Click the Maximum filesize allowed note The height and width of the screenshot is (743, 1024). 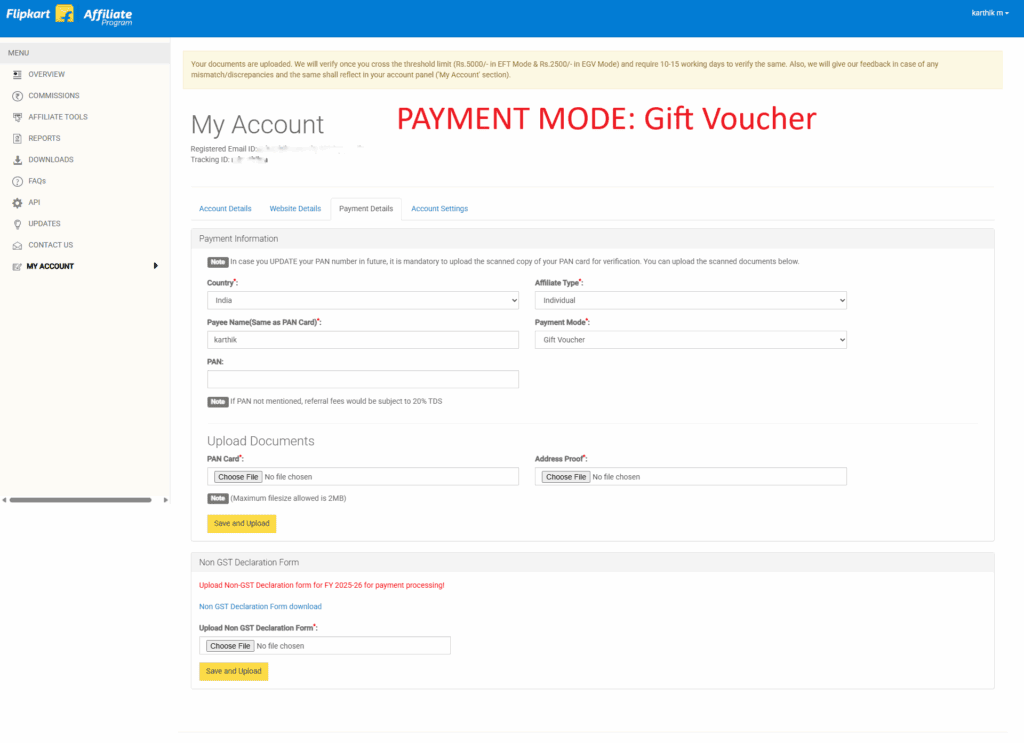point(288,498)
